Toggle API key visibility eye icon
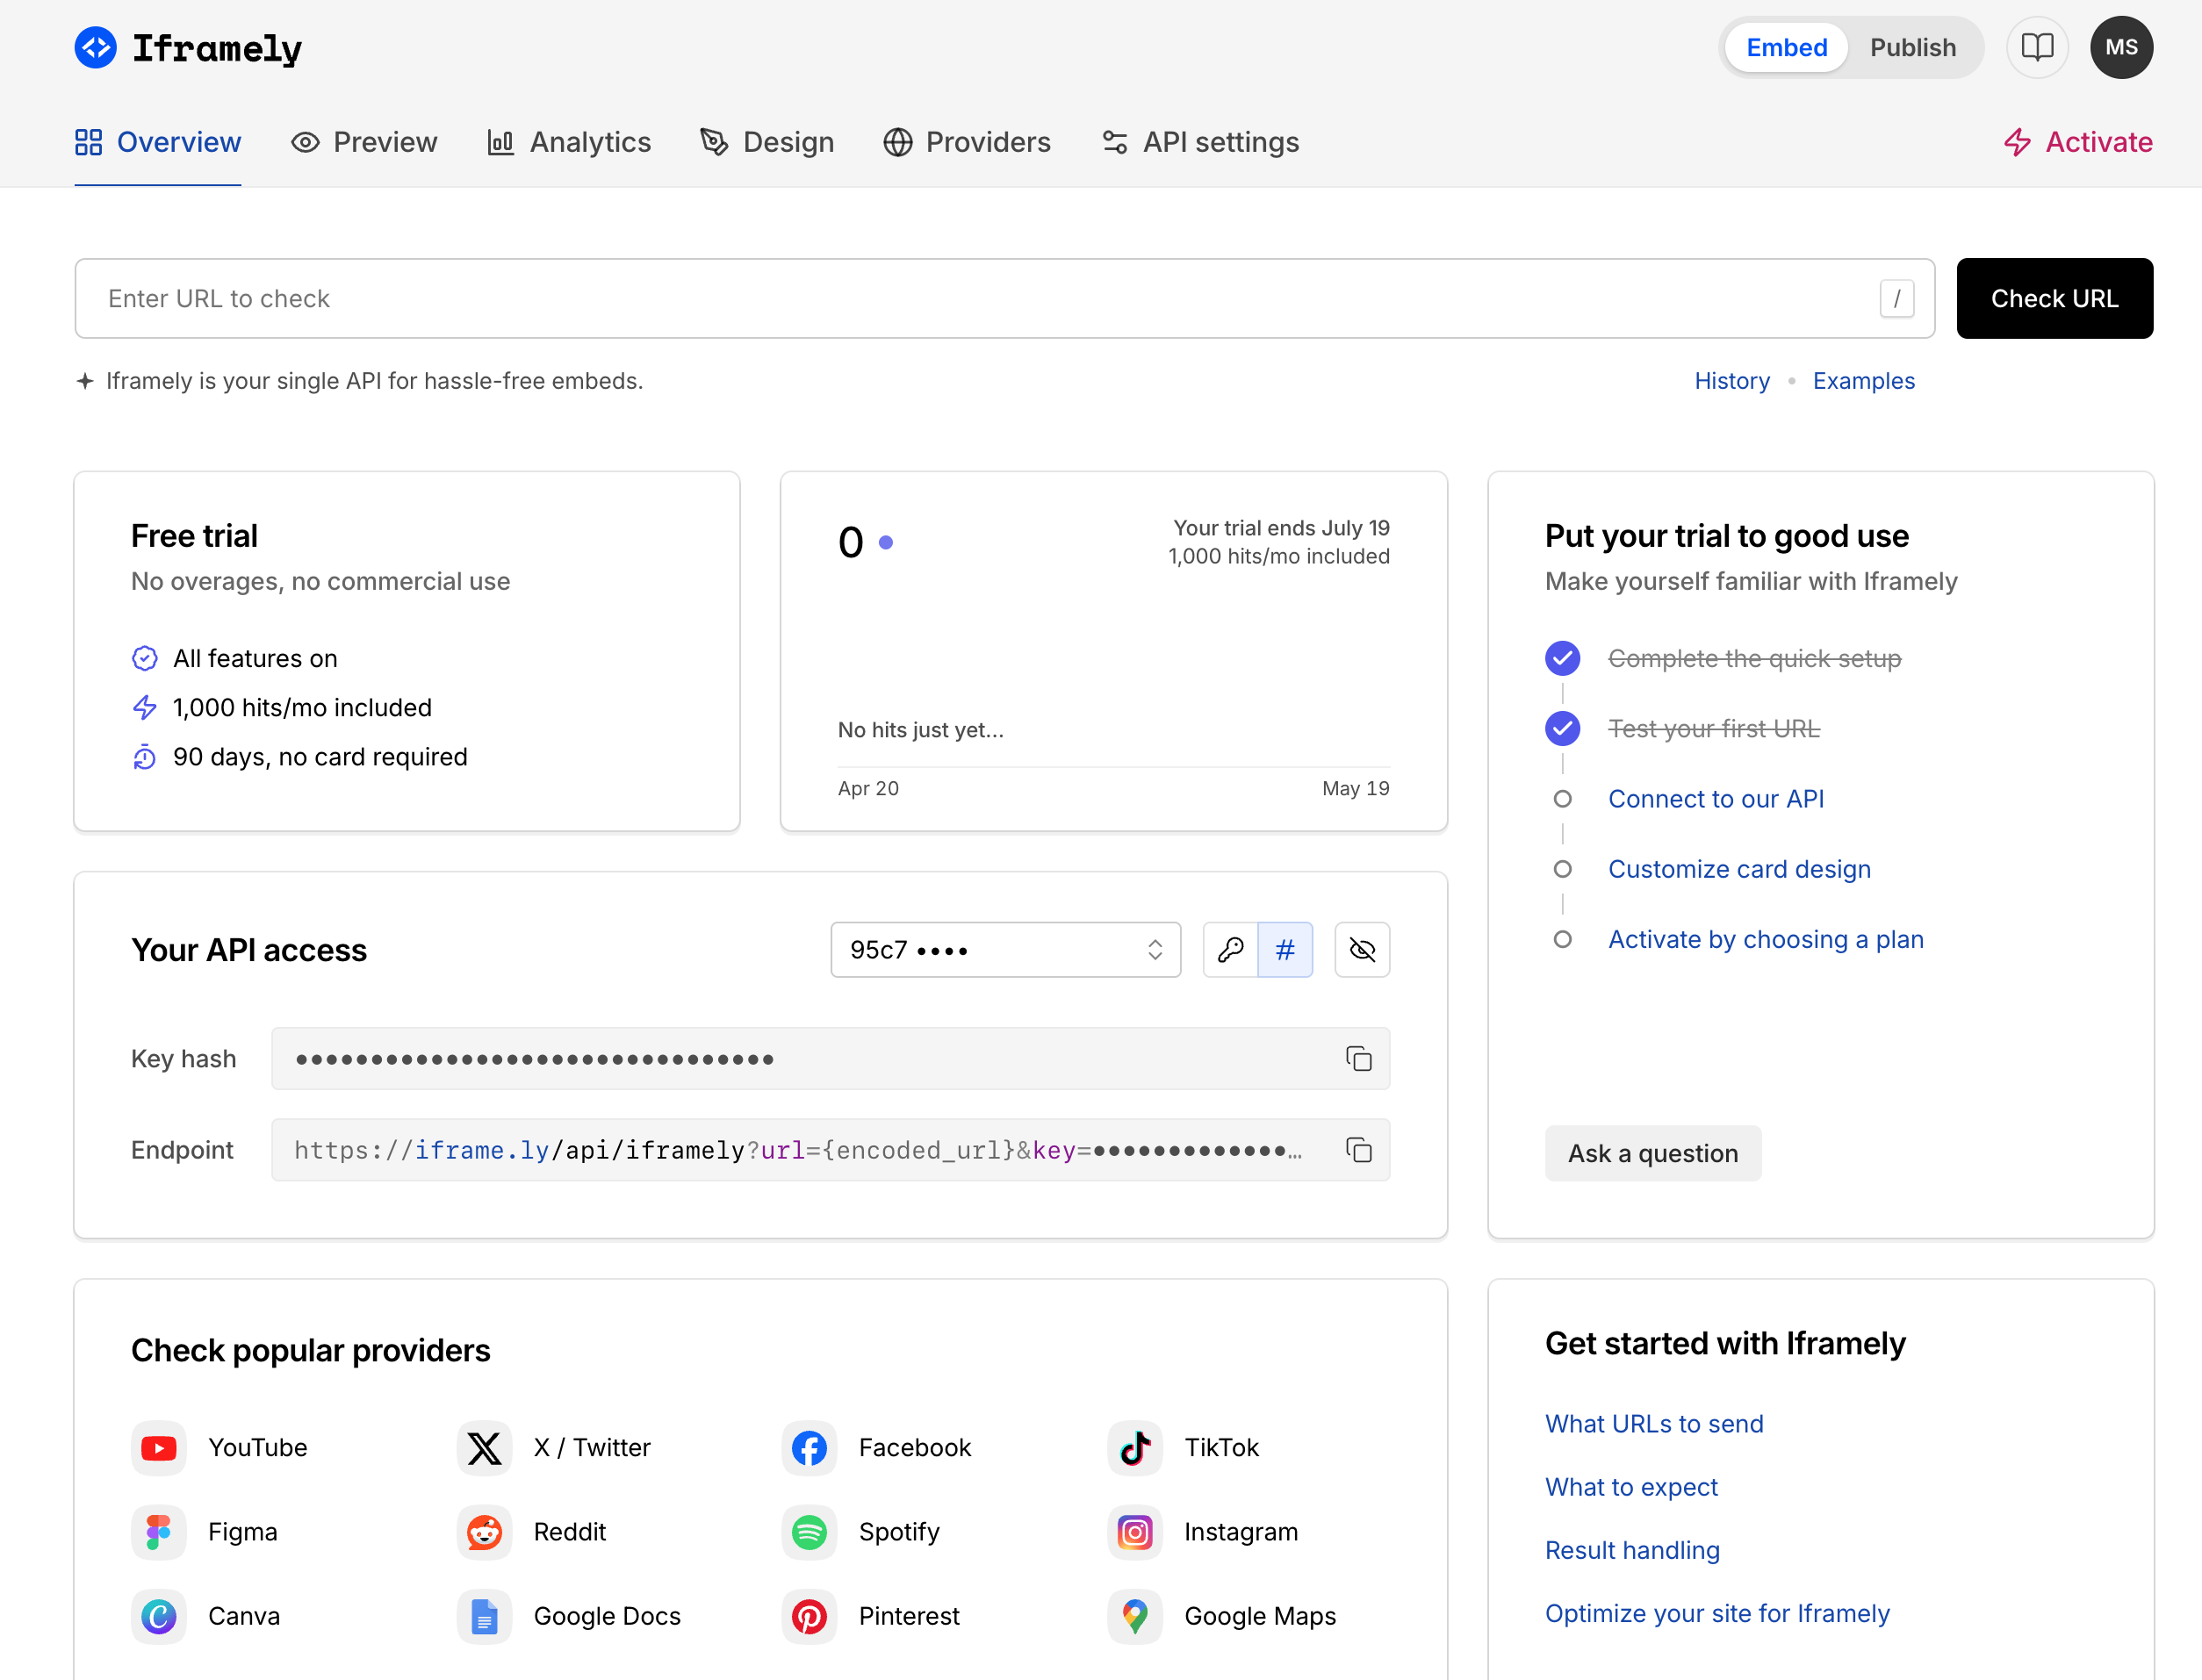2202x1680 pixels. [x=1362, y=949]
